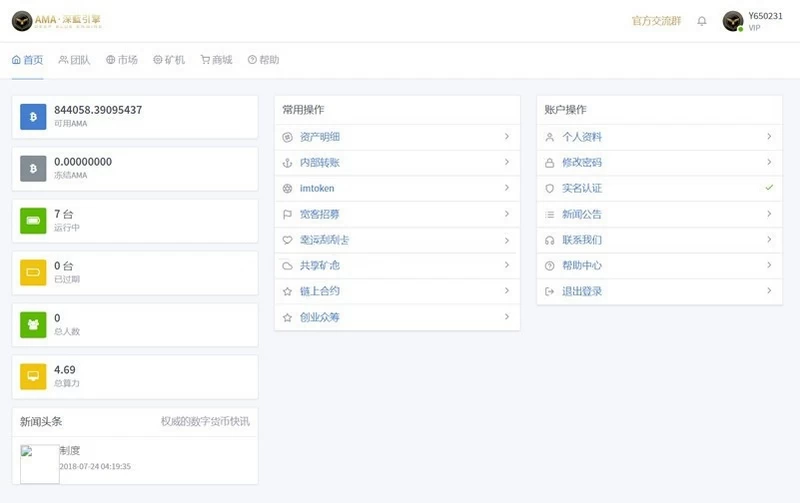The height and width of the screenshot is (503, 800).
Task: Click the coin icon beside 资产明细
Action: (287, 137)
